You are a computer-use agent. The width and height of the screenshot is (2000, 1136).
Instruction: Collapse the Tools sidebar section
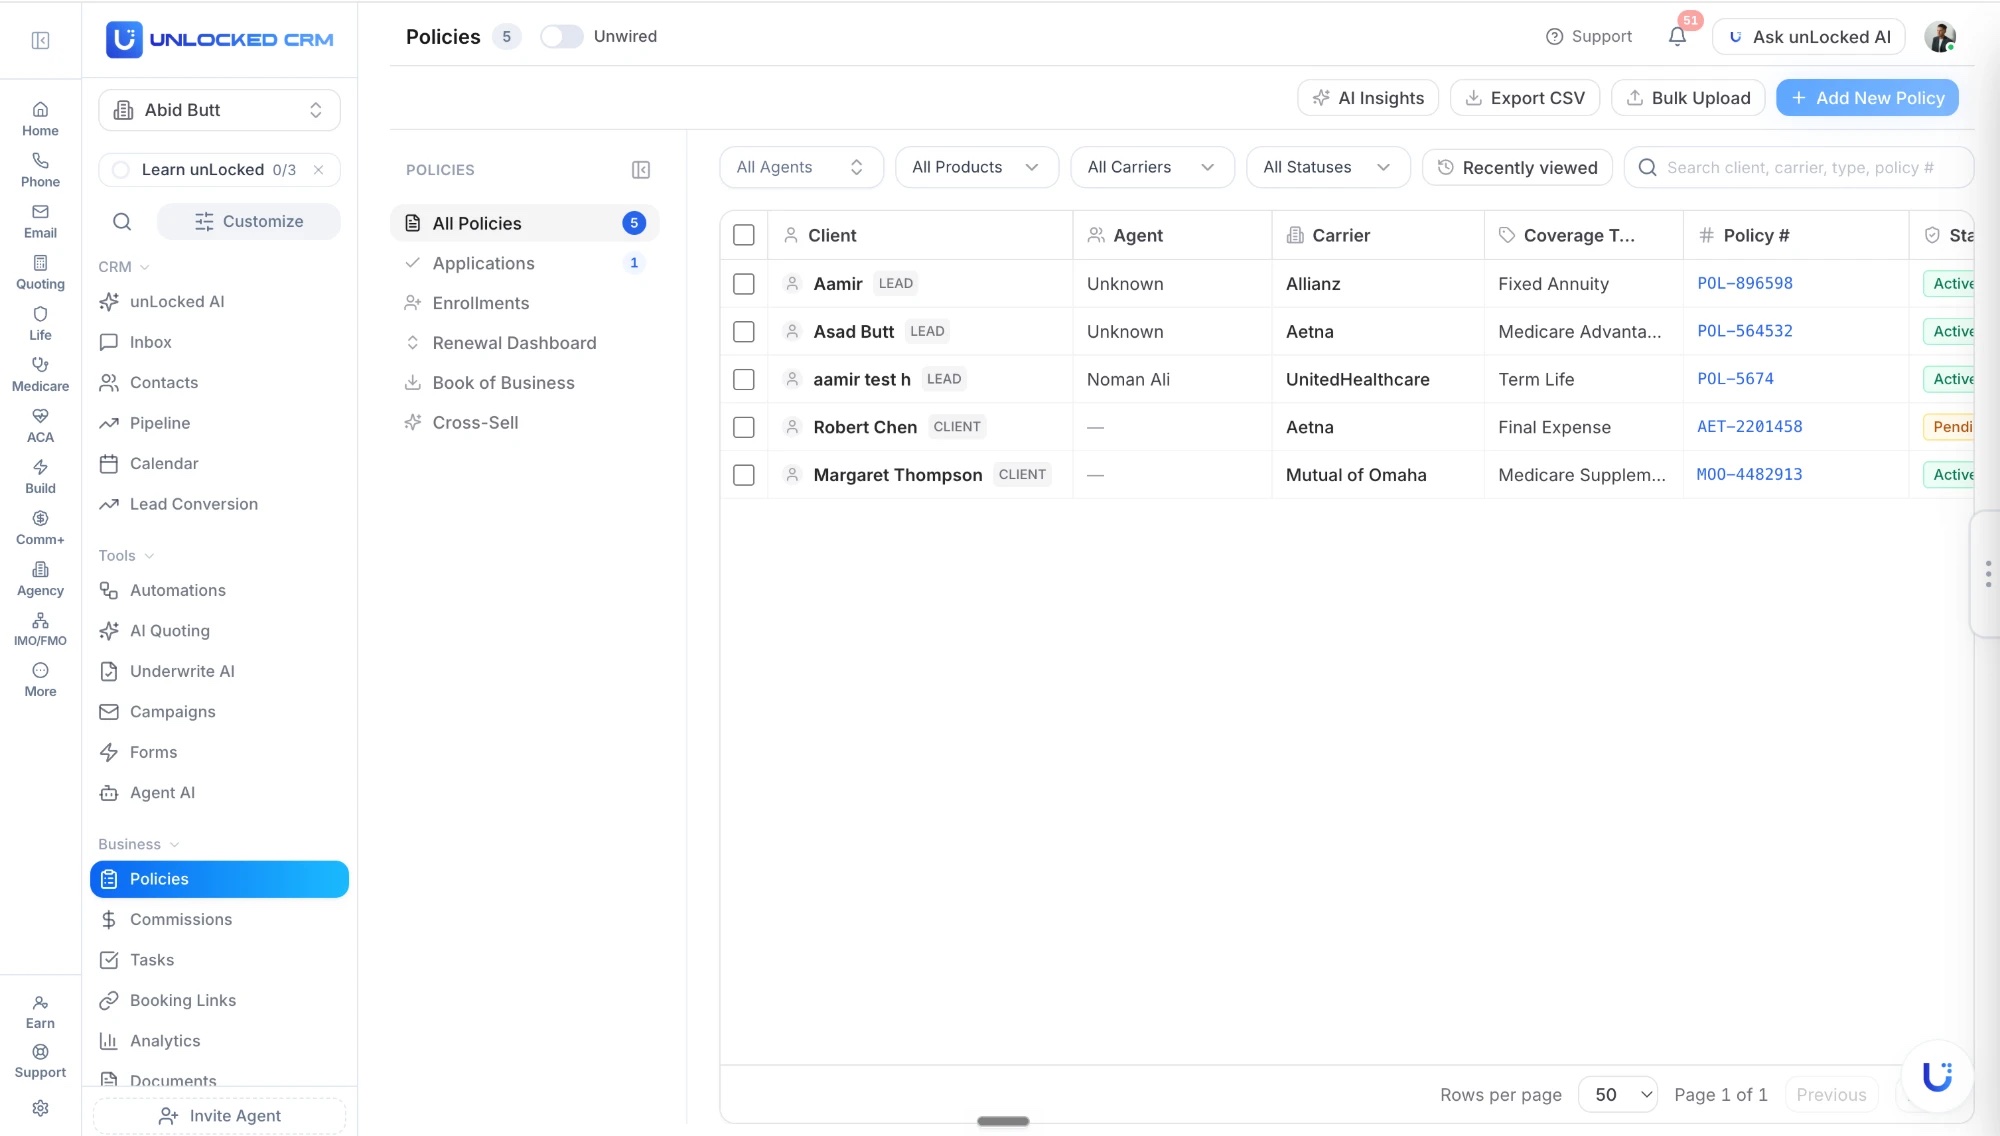click(x=126, y=556)
